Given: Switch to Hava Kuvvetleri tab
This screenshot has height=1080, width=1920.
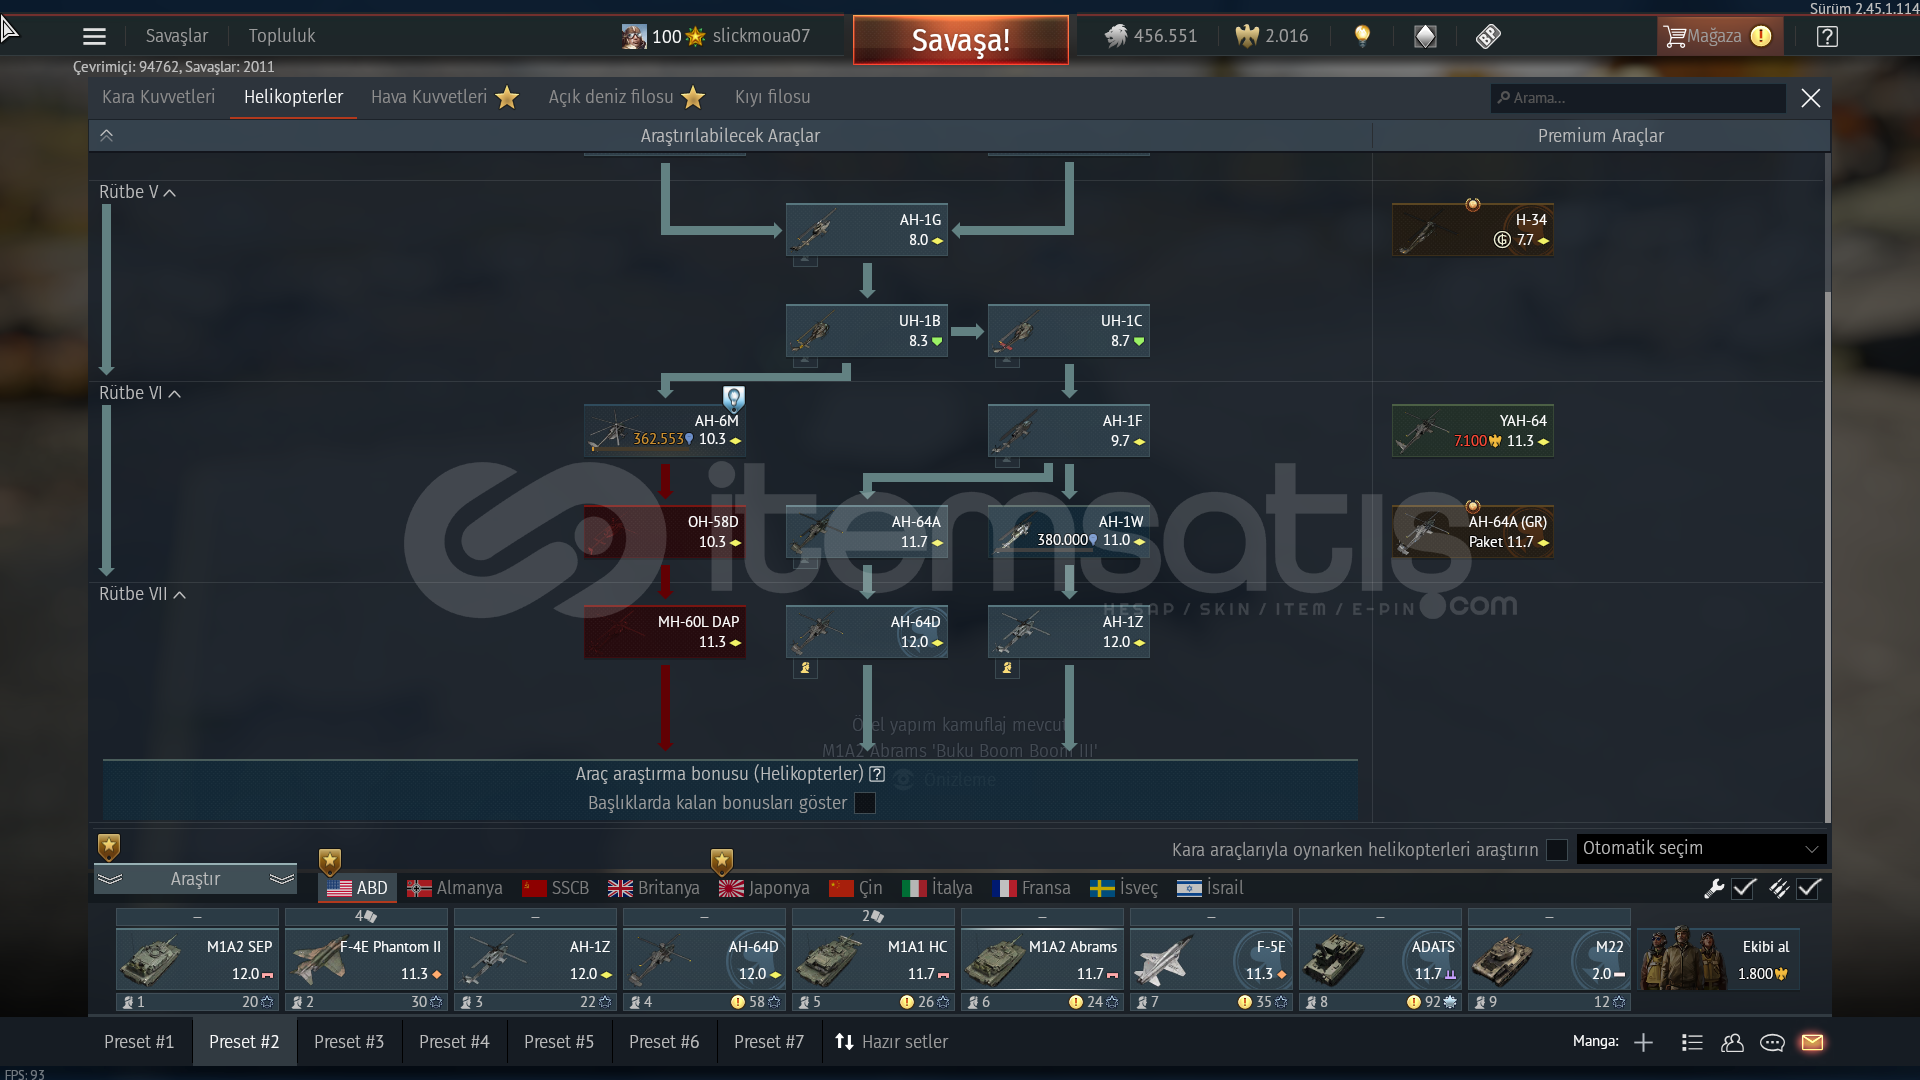Looking at the screenshot, I should point(444,97).
